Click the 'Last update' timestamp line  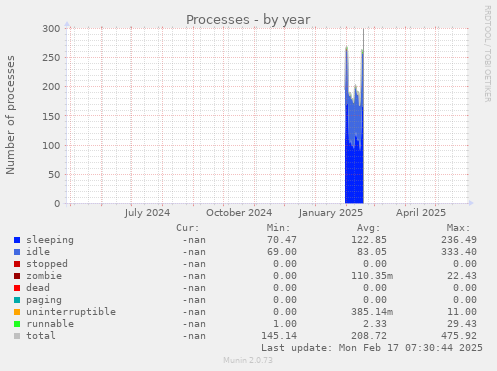coord(372,348)
